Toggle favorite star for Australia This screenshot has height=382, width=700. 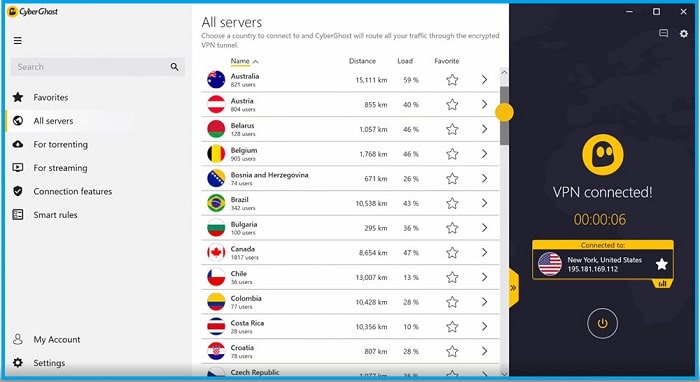pyautogui.click(x=452, y=80)
